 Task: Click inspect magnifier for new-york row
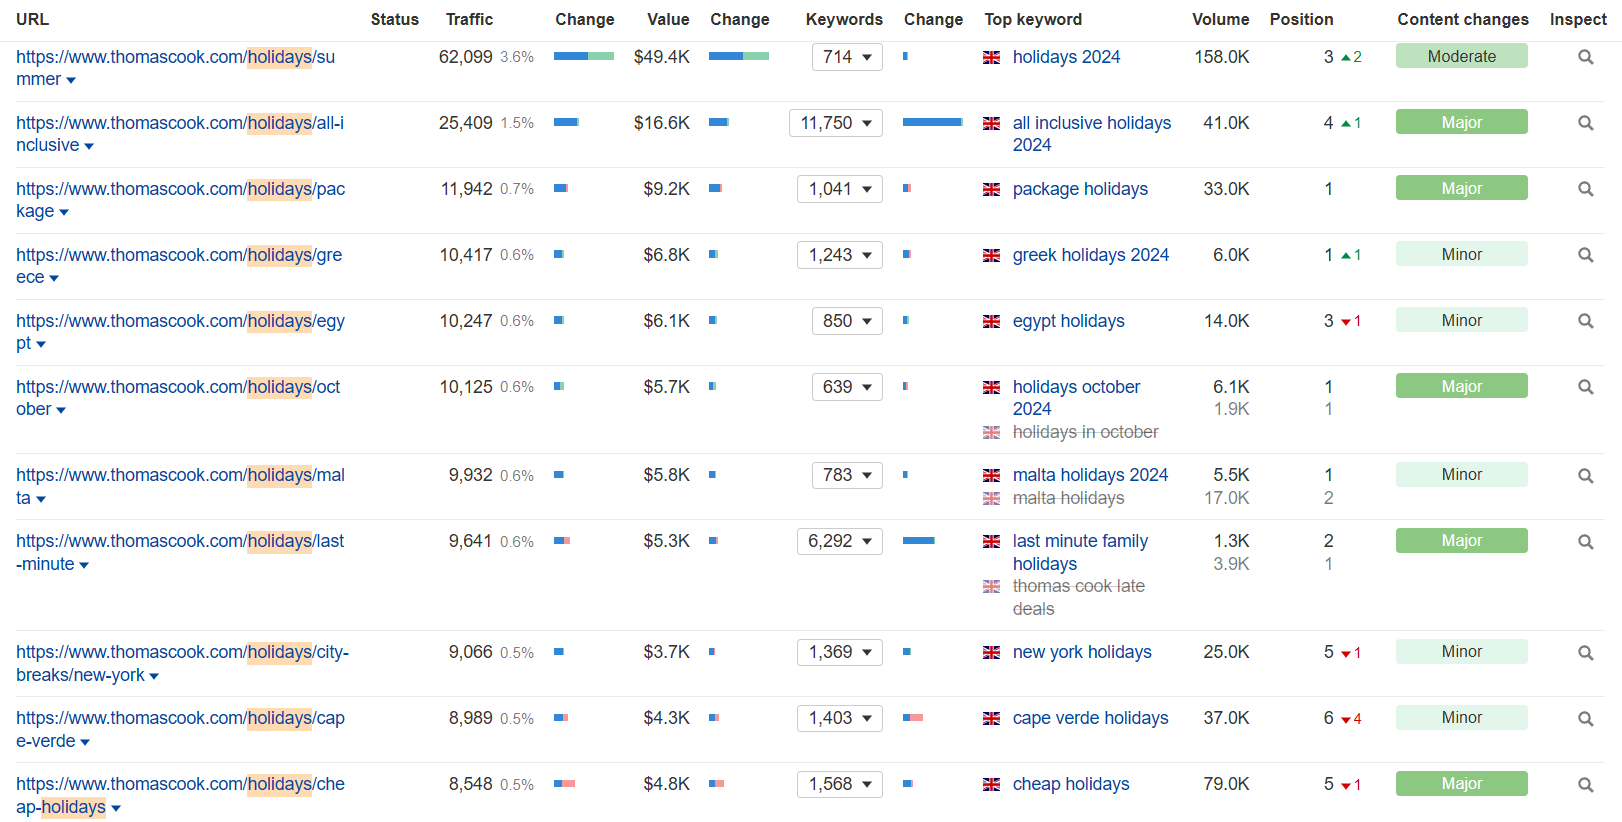[1585, 653]
